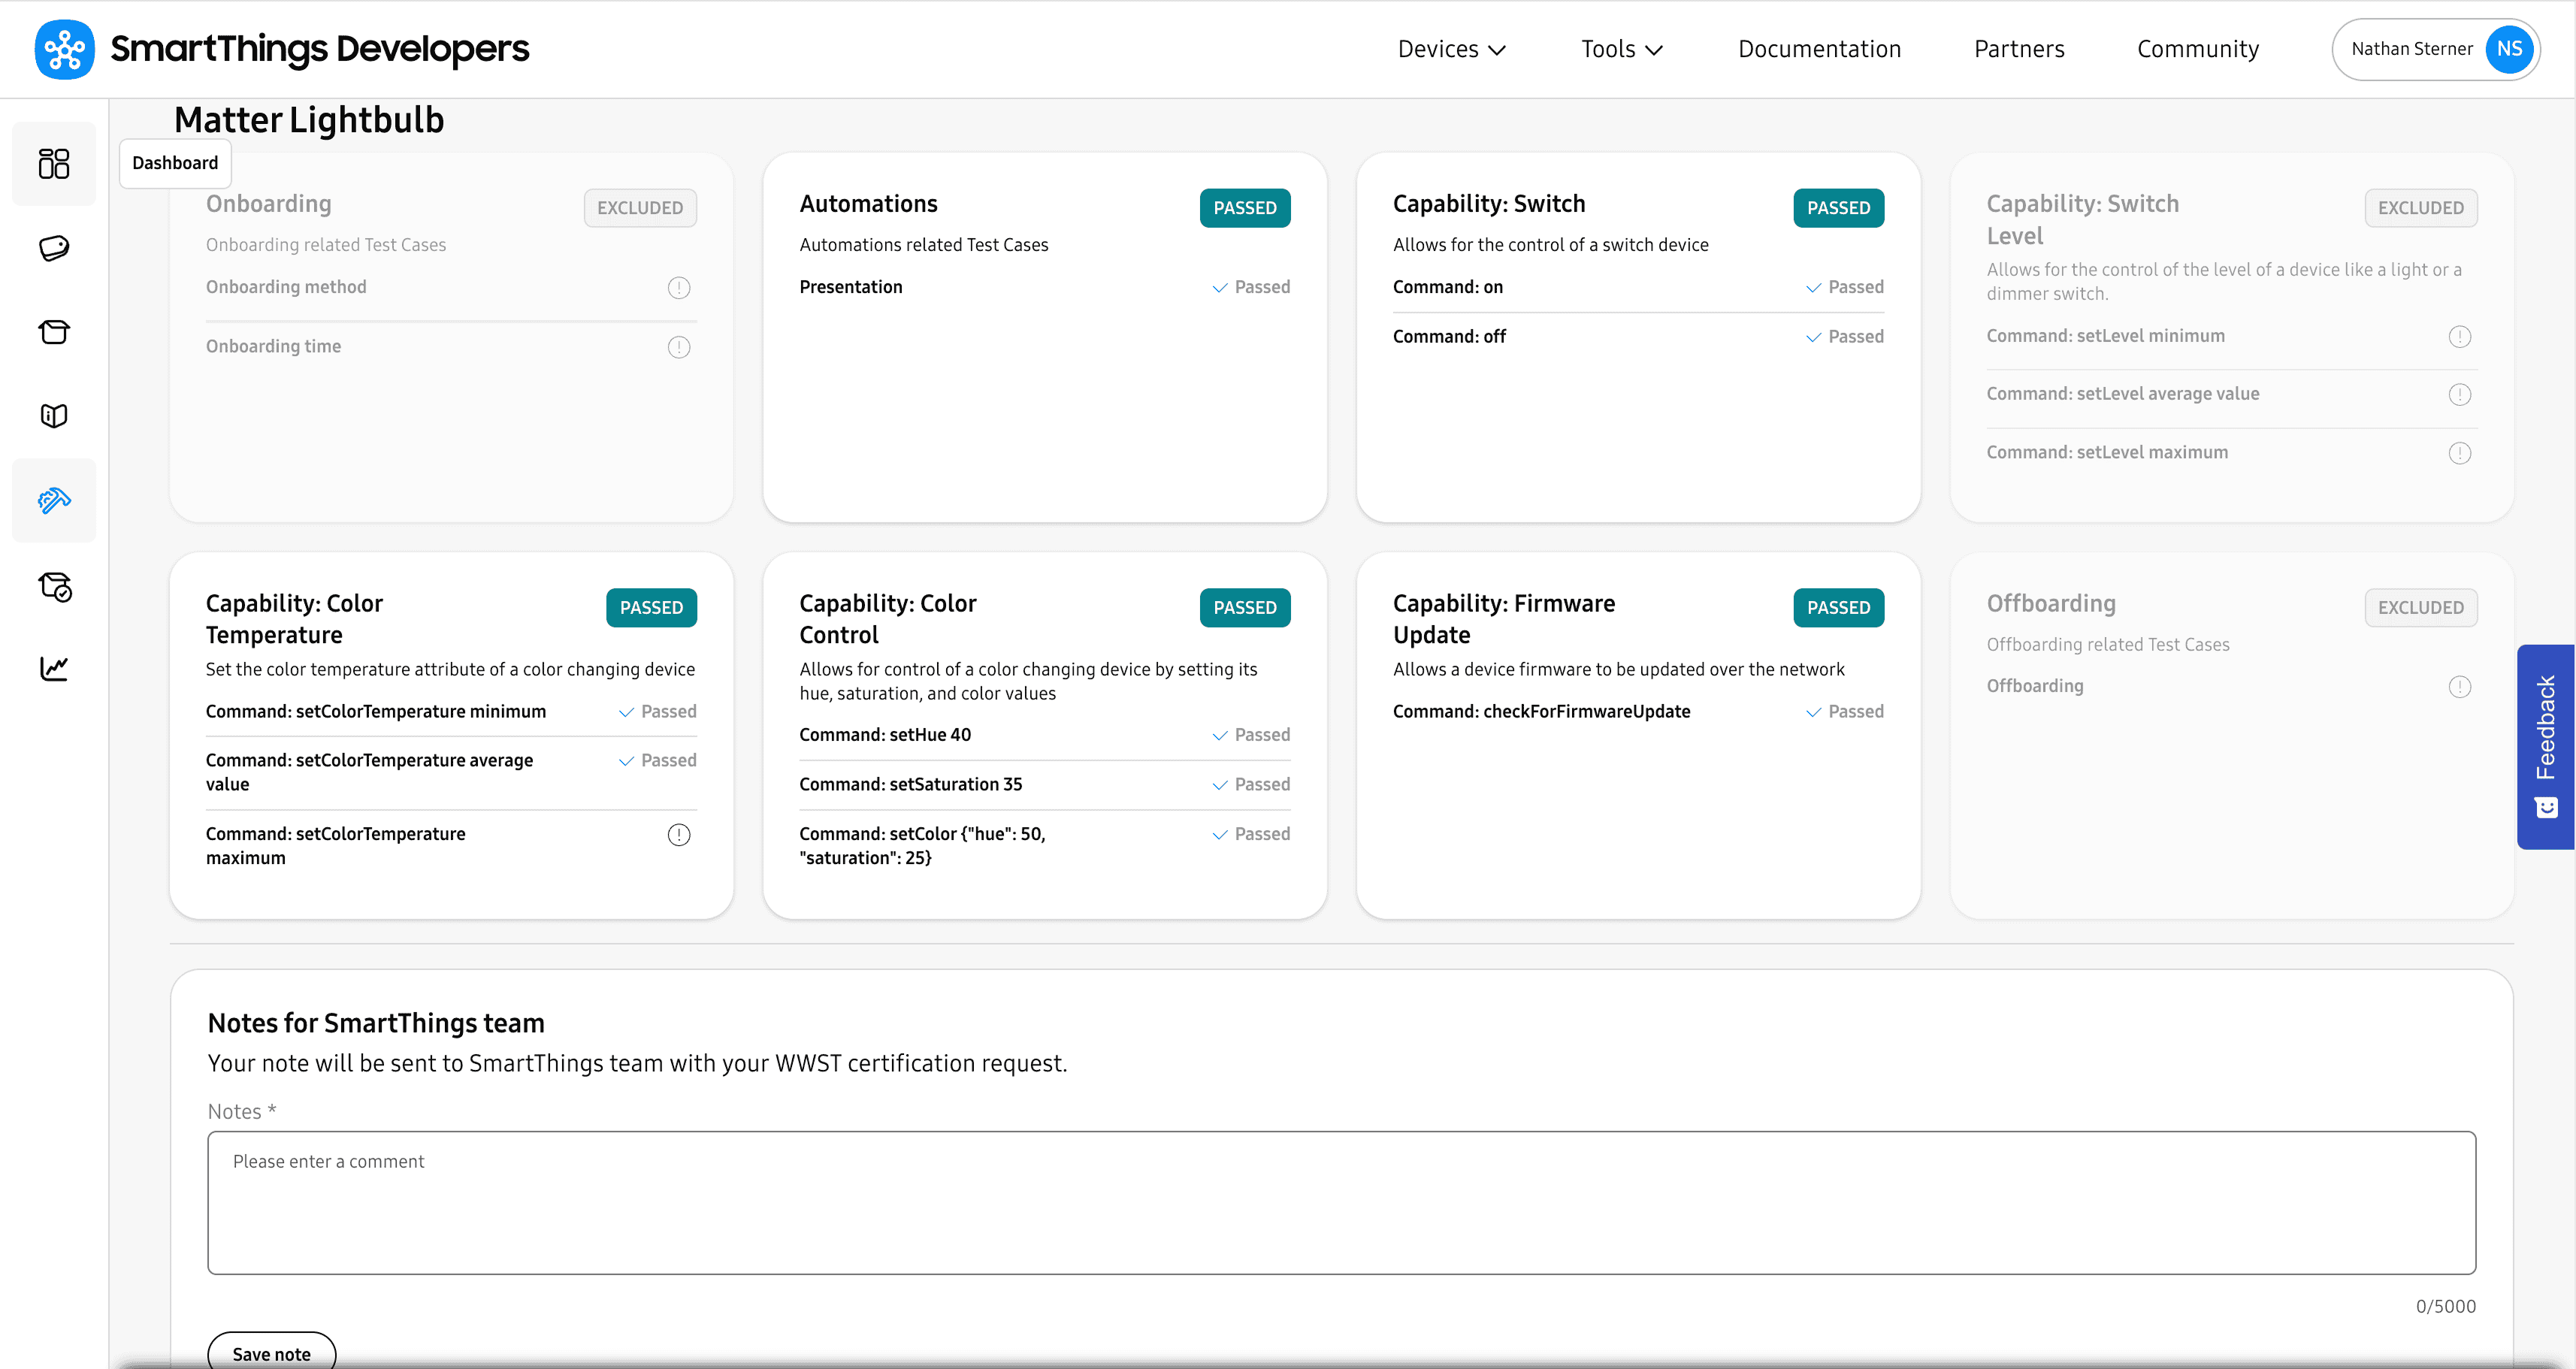This screenshot has height=1369, width=2576.
Task: Click info icon for Offboarding test
Action: 2460,687
